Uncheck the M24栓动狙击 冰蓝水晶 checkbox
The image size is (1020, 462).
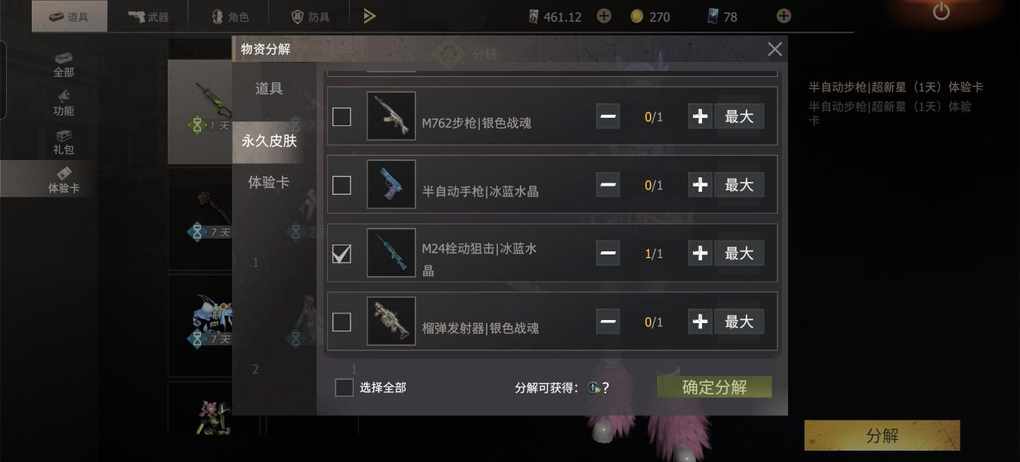(342, 253)
